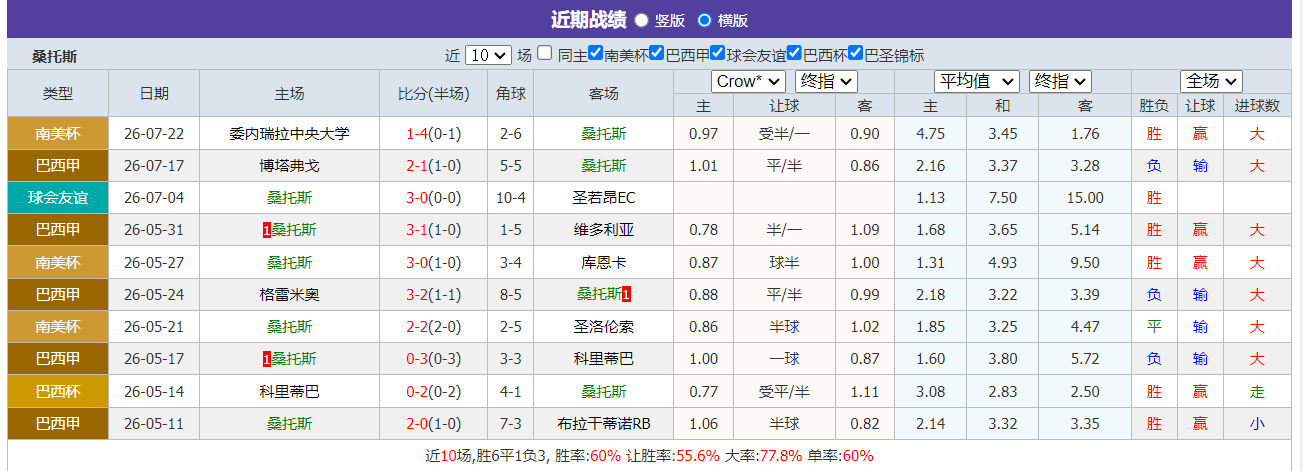The image size is (1303, 471).
Task: Uncheck the 南美杯 filter checkbox
Action: pyautogui.click(x=595, y=54)
